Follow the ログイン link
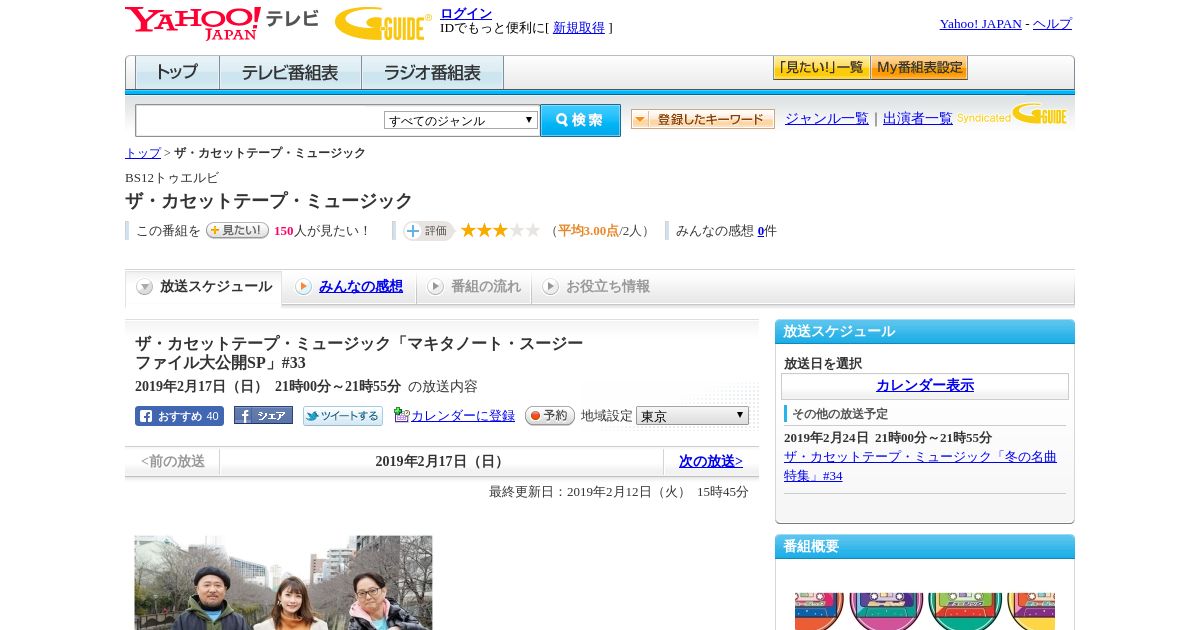This screenshot has width=1200, height=630. point(466,13)
